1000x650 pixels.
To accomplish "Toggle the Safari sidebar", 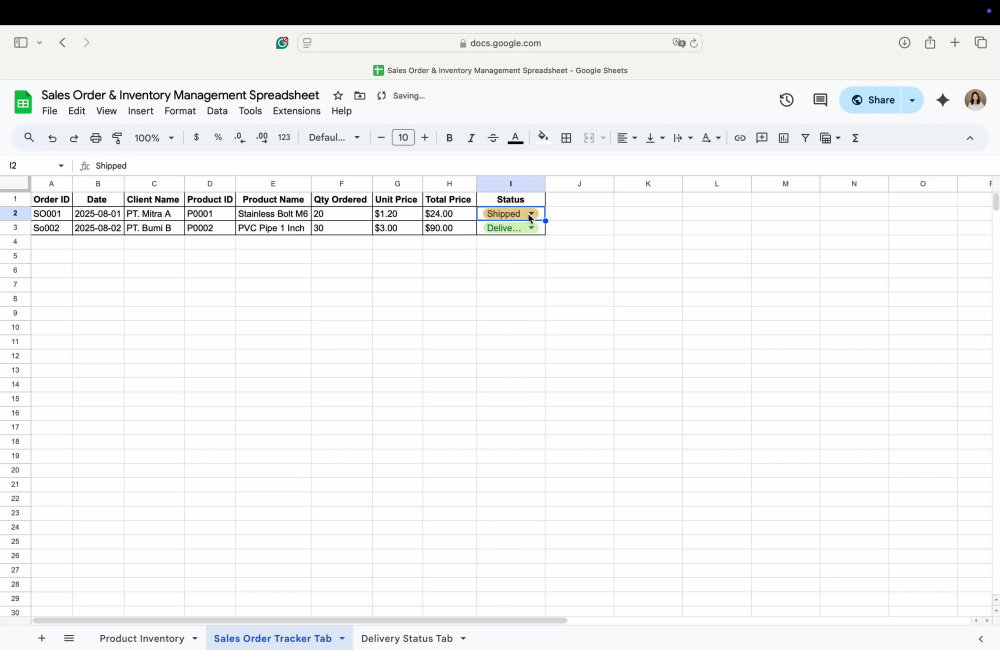I will tap(20, 43).
